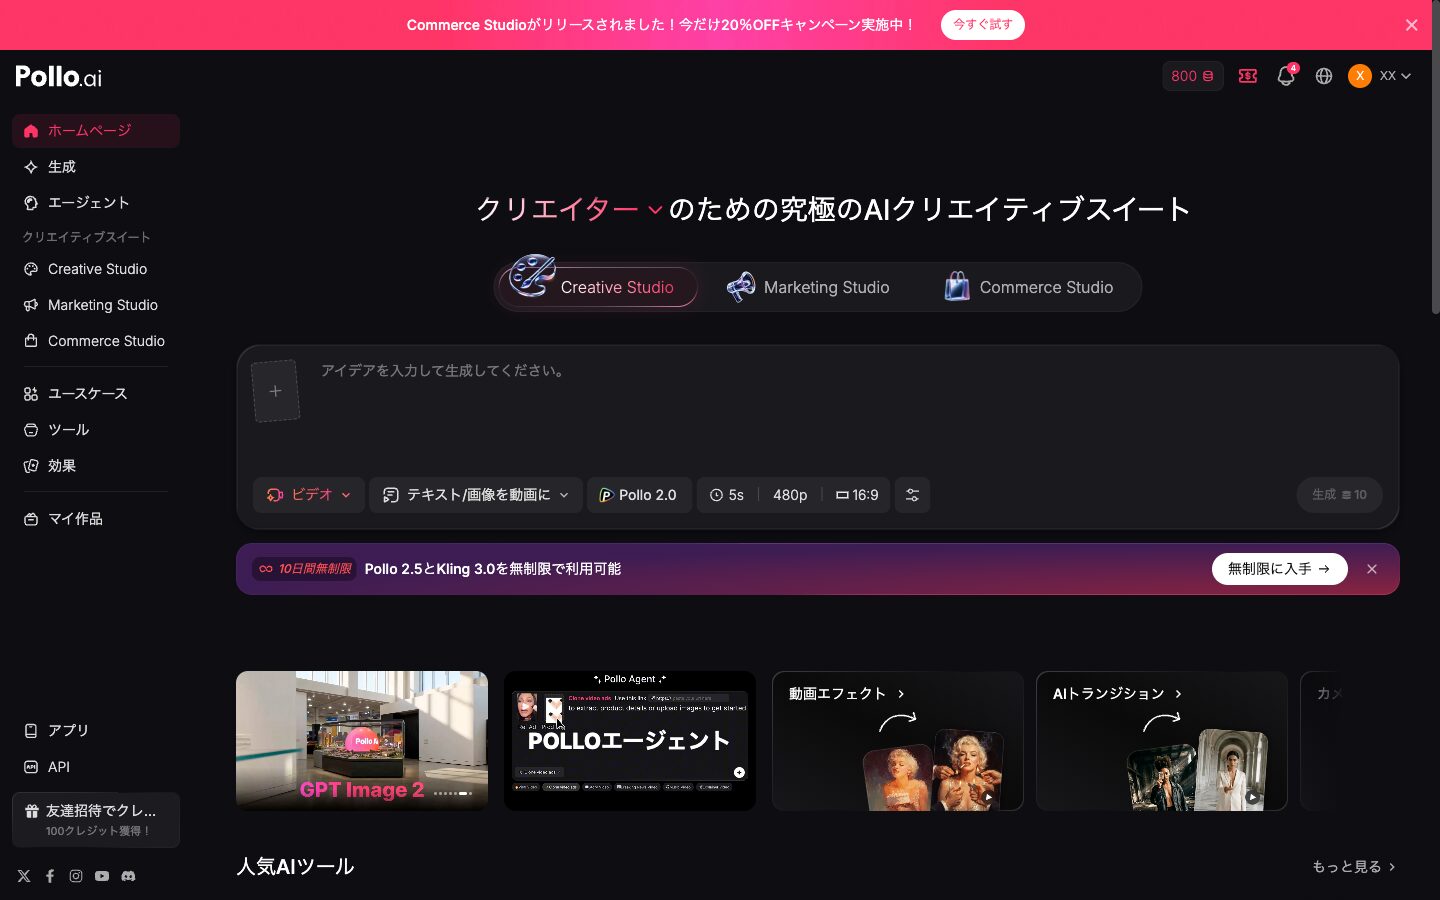Viewport: 1440px width, 900px height.
Task: Open the 動画エフェクト card
Action: (898, 741)
